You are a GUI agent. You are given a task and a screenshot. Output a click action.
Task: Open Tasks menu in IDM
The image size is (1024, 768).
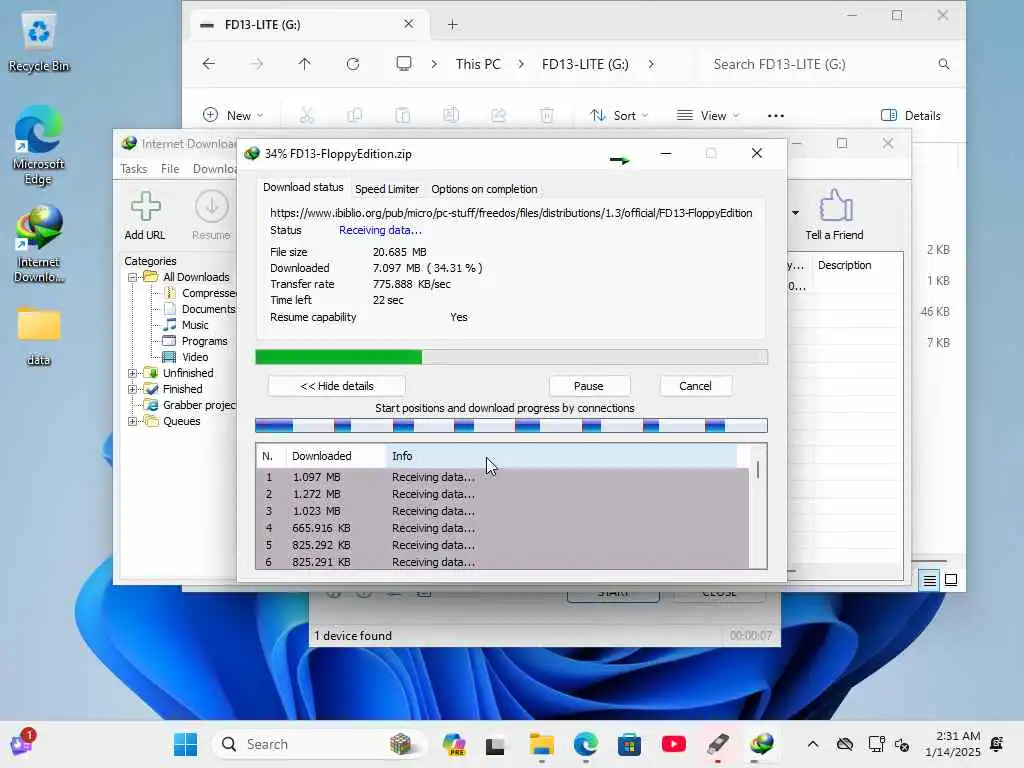[x=134, y=169]
